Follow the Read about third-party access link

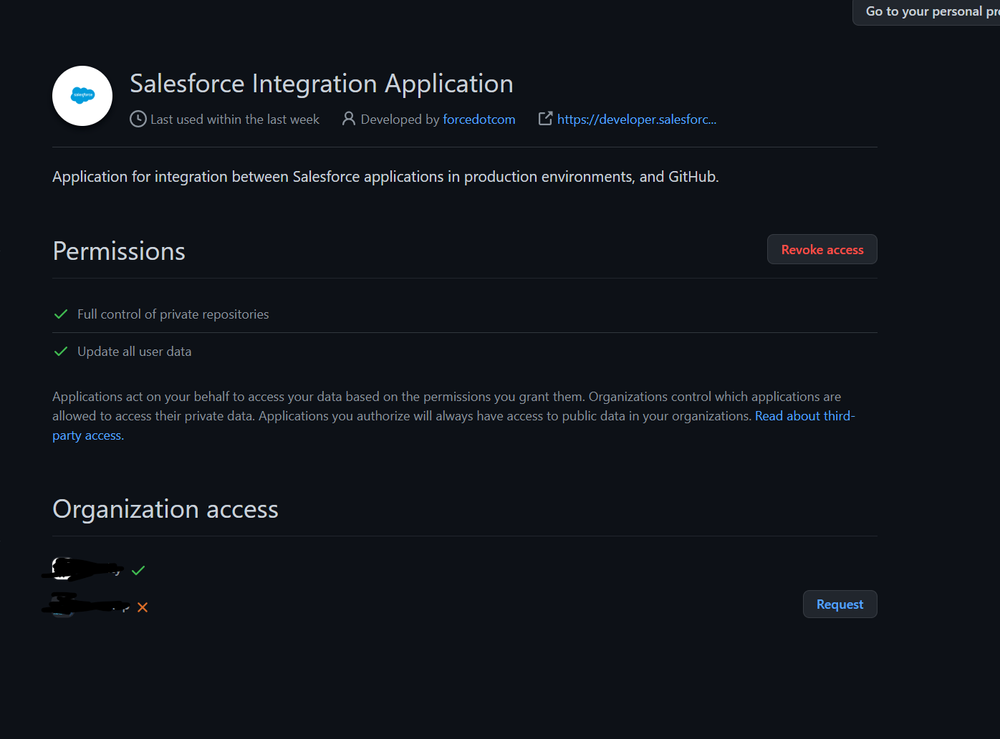[x=804, y=416]
